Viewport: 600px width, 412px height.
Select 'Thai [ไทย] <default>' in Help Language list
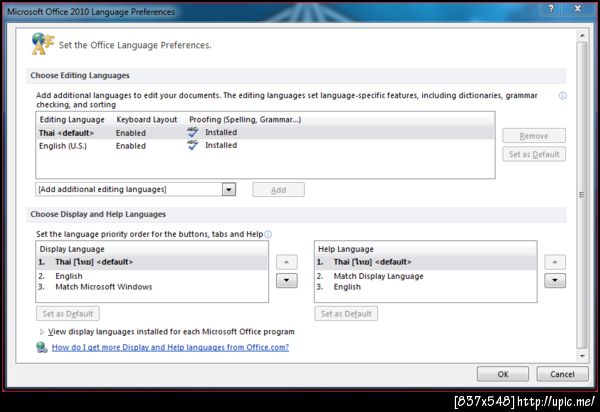pos(426,262)
